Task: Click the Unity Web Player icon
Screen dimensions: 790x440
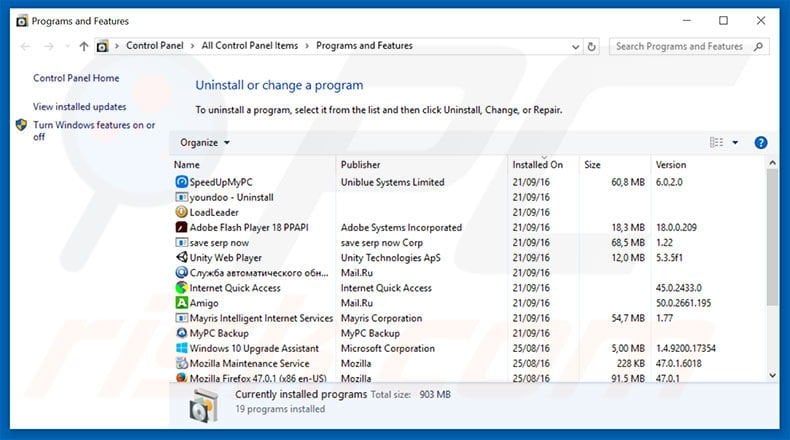Action: coord(181,258)
